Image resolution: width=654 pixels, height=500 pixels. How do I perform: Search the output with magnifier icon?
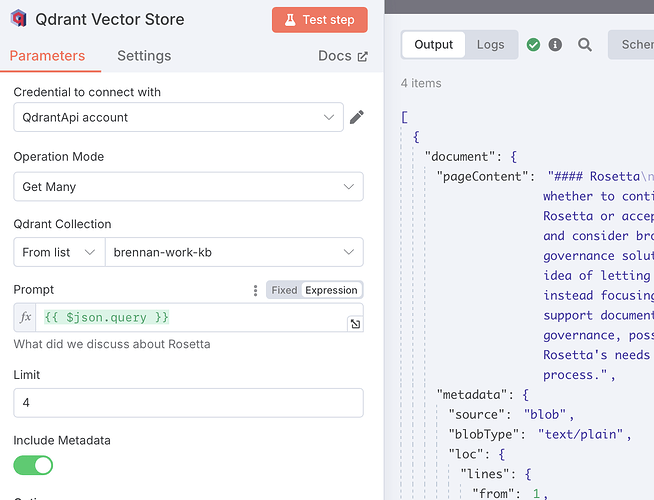(585, 45)
